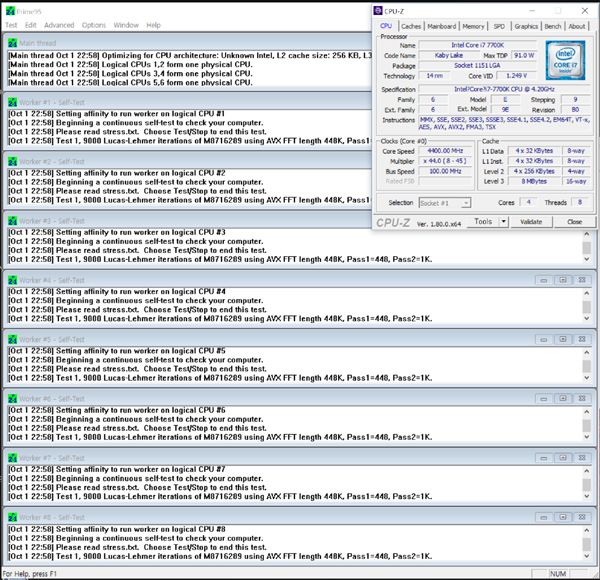This screenshot has height=580, width=600.
Task: Switch to the Graphics tab in CPU-Z
Action: tap(526, 26)
